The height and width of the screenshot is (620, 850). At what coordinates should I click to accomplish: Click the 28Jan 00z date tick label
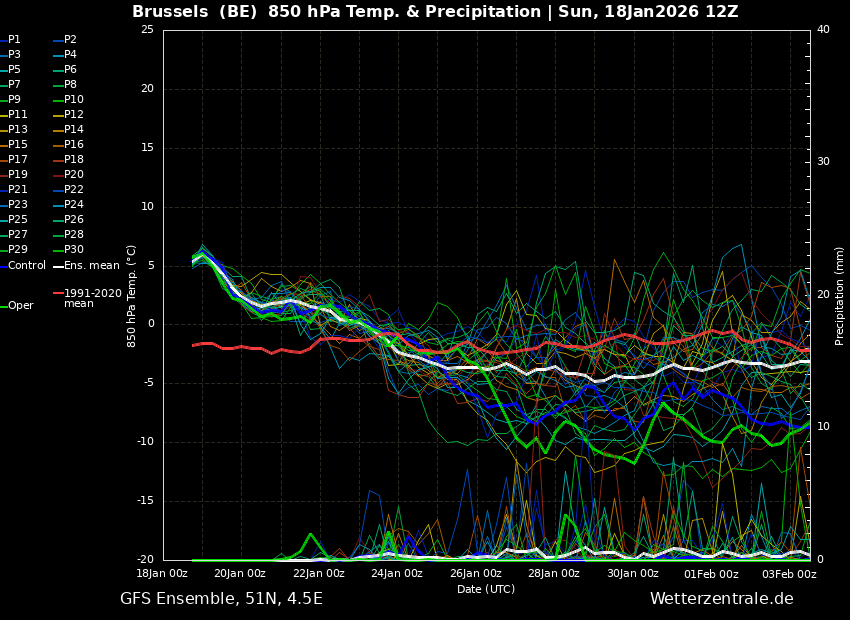[553, 574]
